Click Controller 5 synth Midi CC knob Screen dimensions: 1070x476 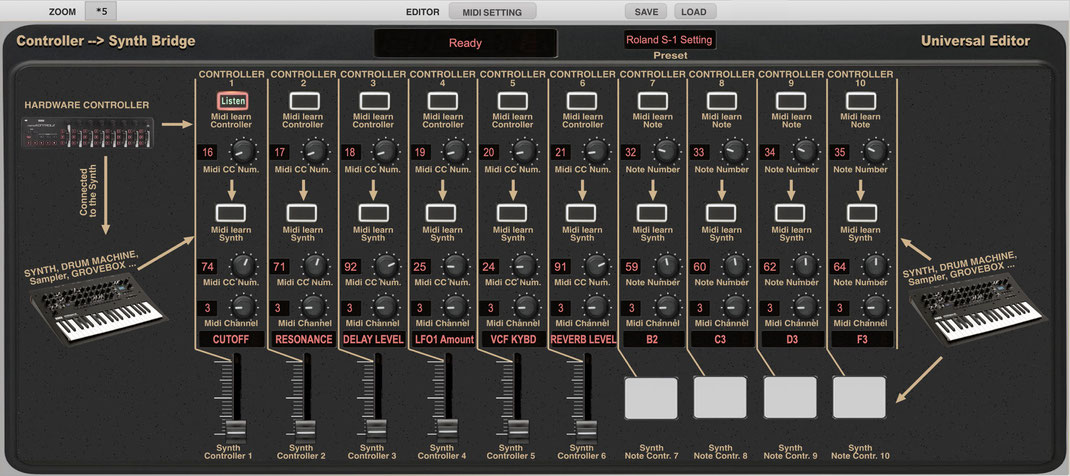pos(523,265)
